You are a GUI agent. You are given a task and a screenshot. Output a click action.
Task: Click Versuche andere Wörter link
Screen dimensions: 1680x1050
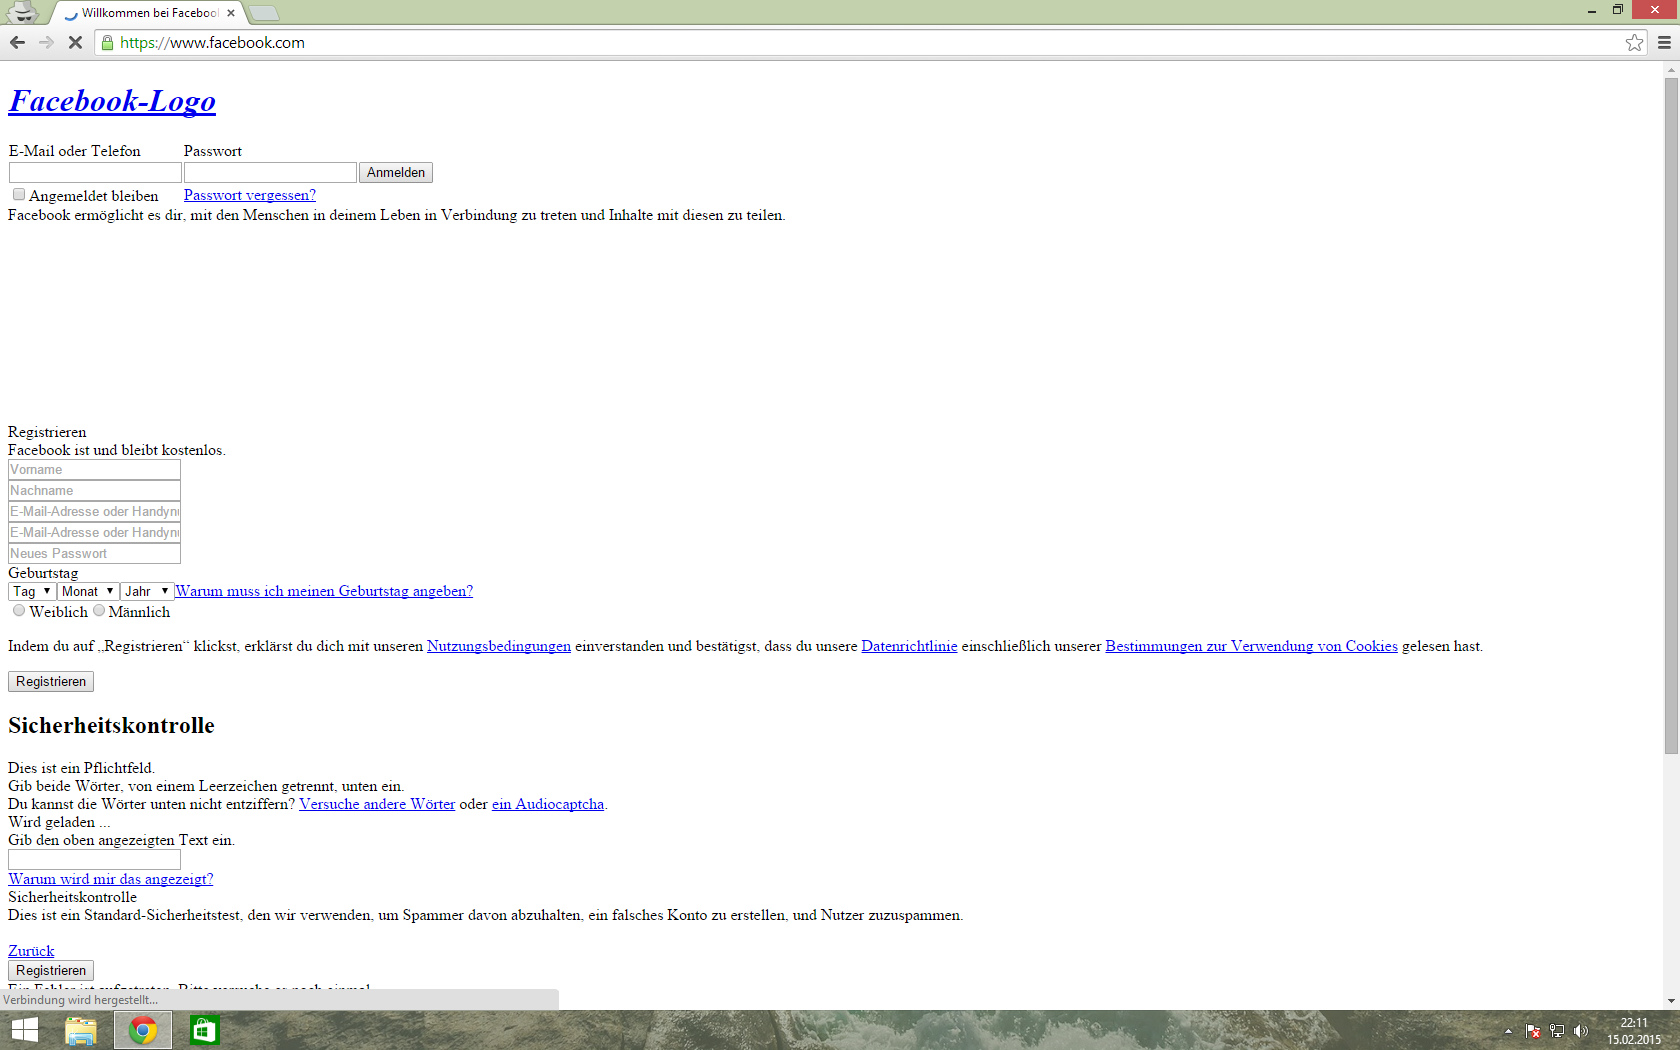point(377,804)
